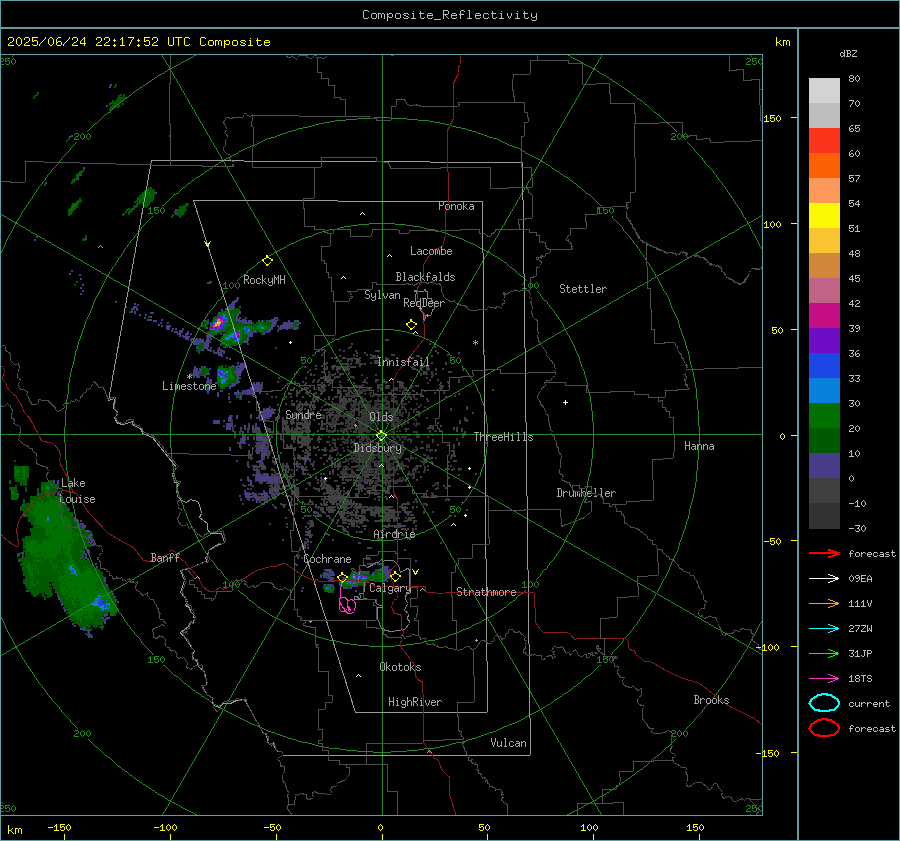Click the km unit label at top right

pyautogui.click(x=783, y=42)
